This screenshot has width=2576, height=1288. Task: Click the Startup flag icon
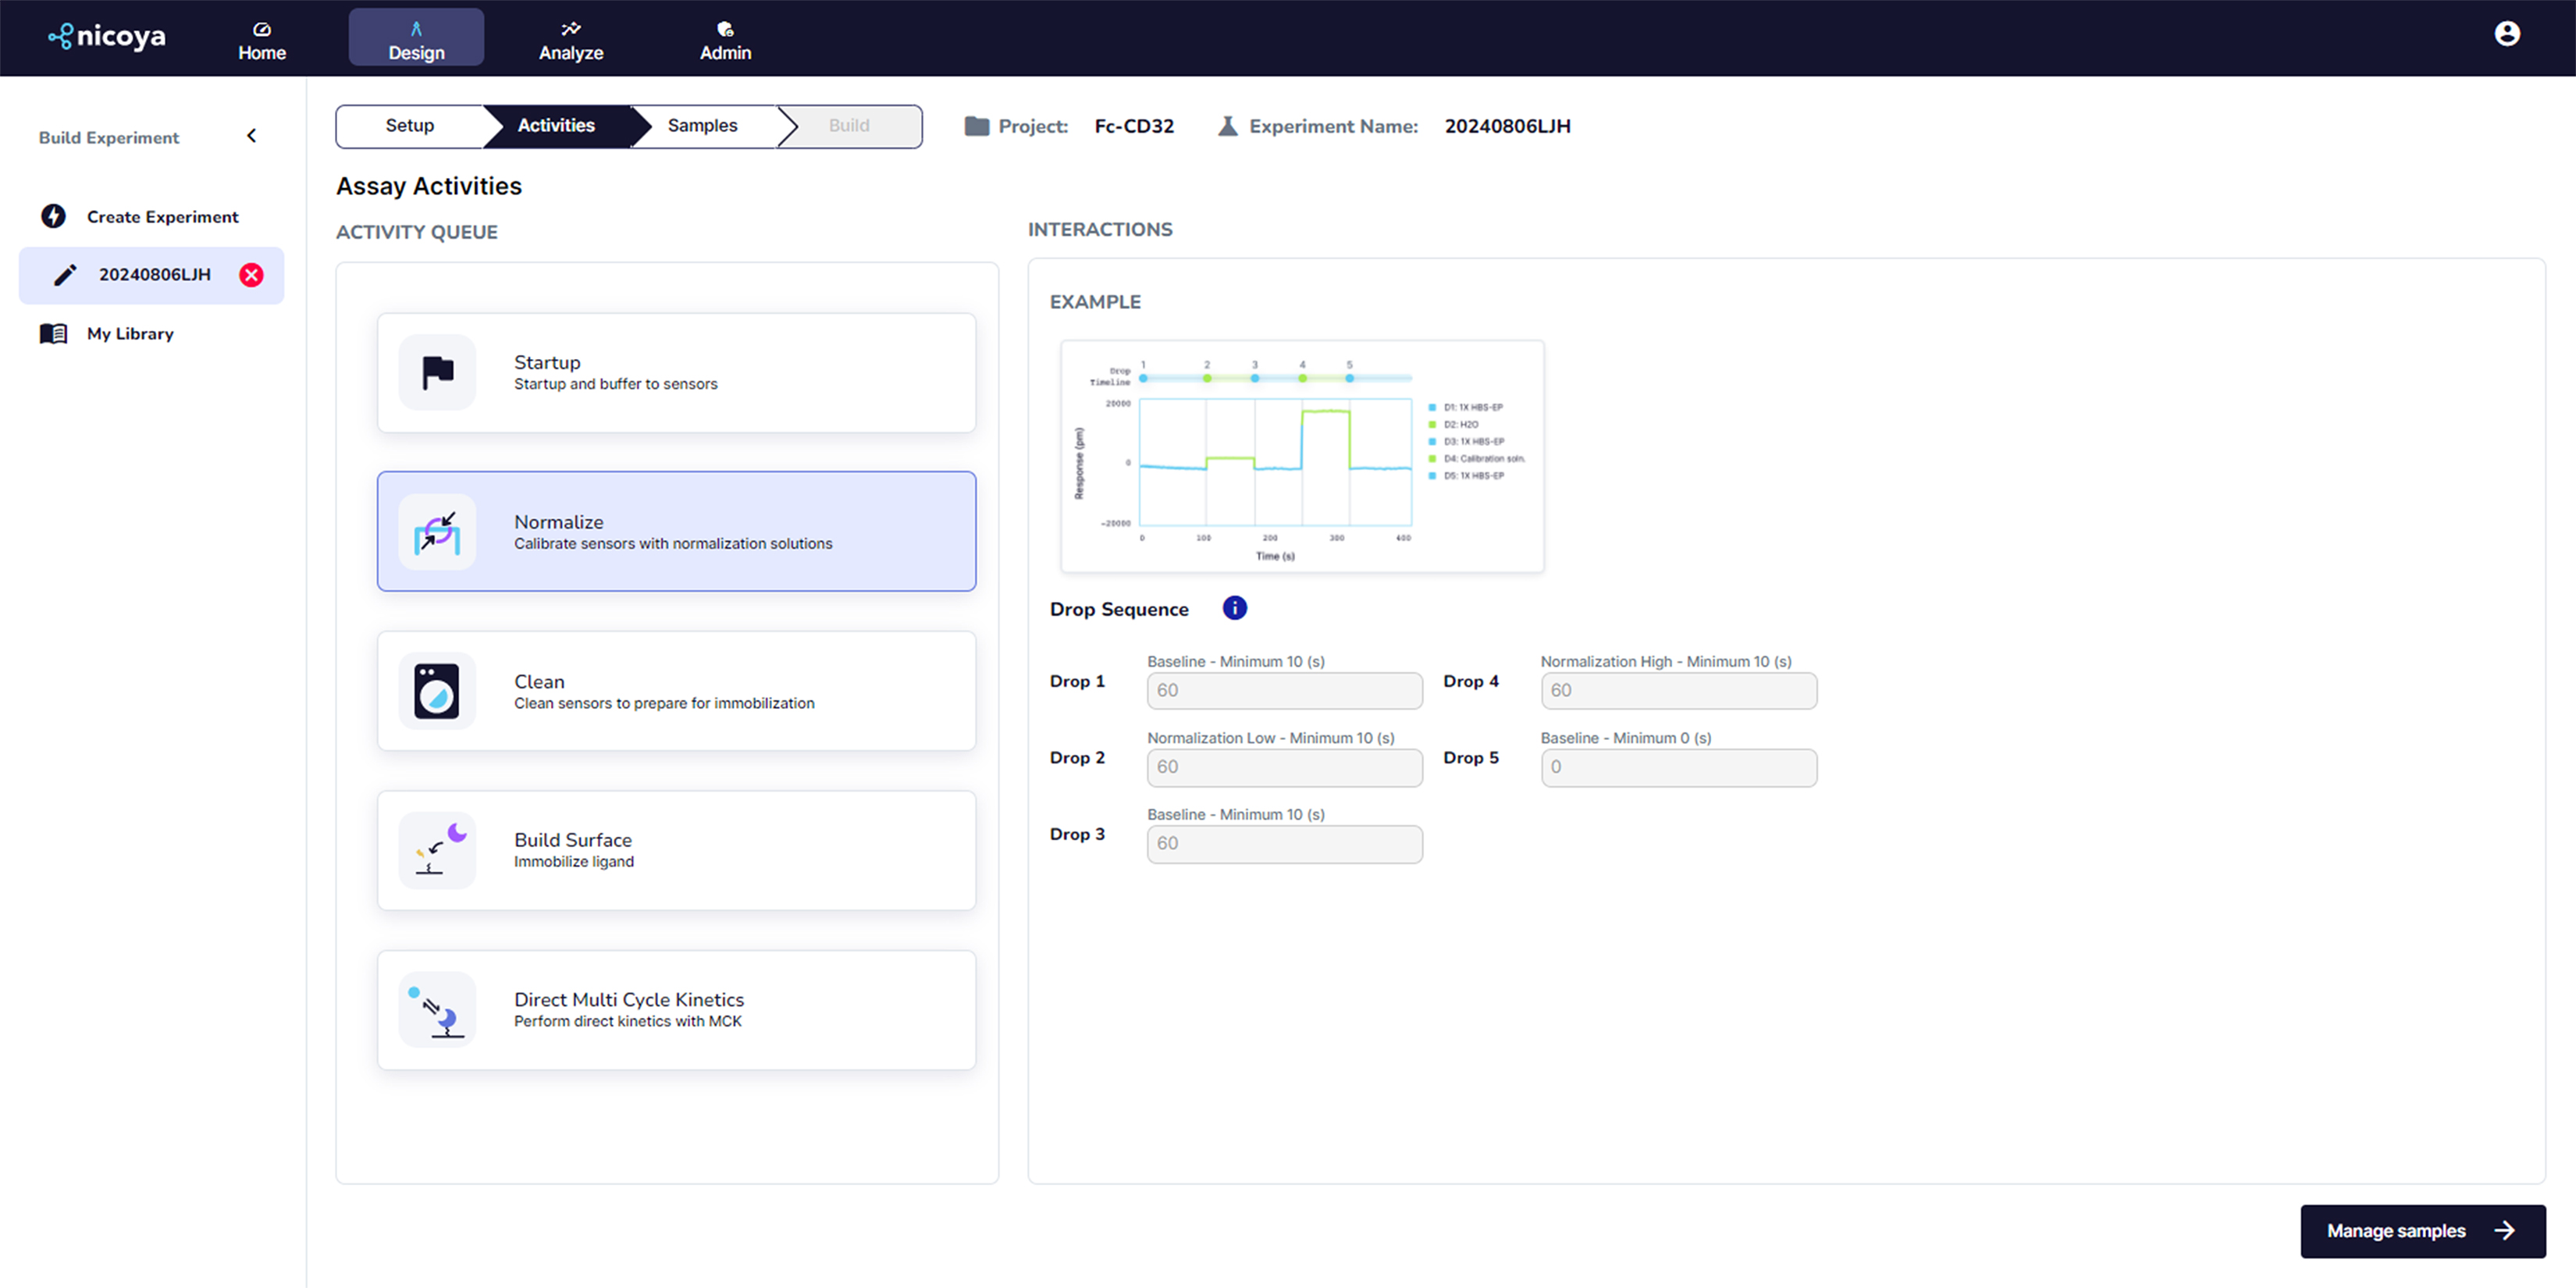437,372
